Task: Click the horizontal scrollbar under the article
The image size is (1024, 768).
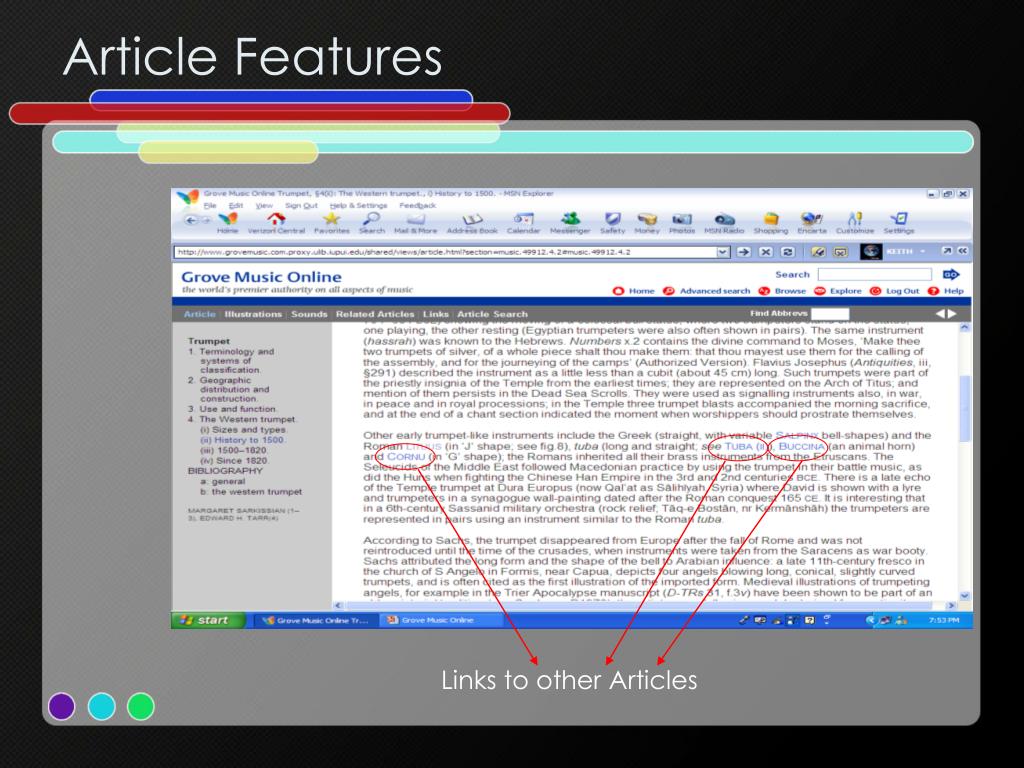Action: (646, 605)
